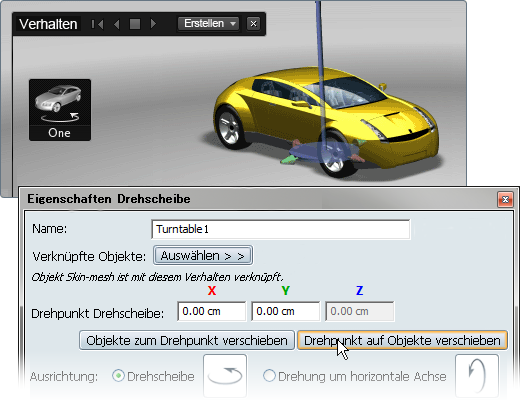Click the X pivot point field

point(212,311)
